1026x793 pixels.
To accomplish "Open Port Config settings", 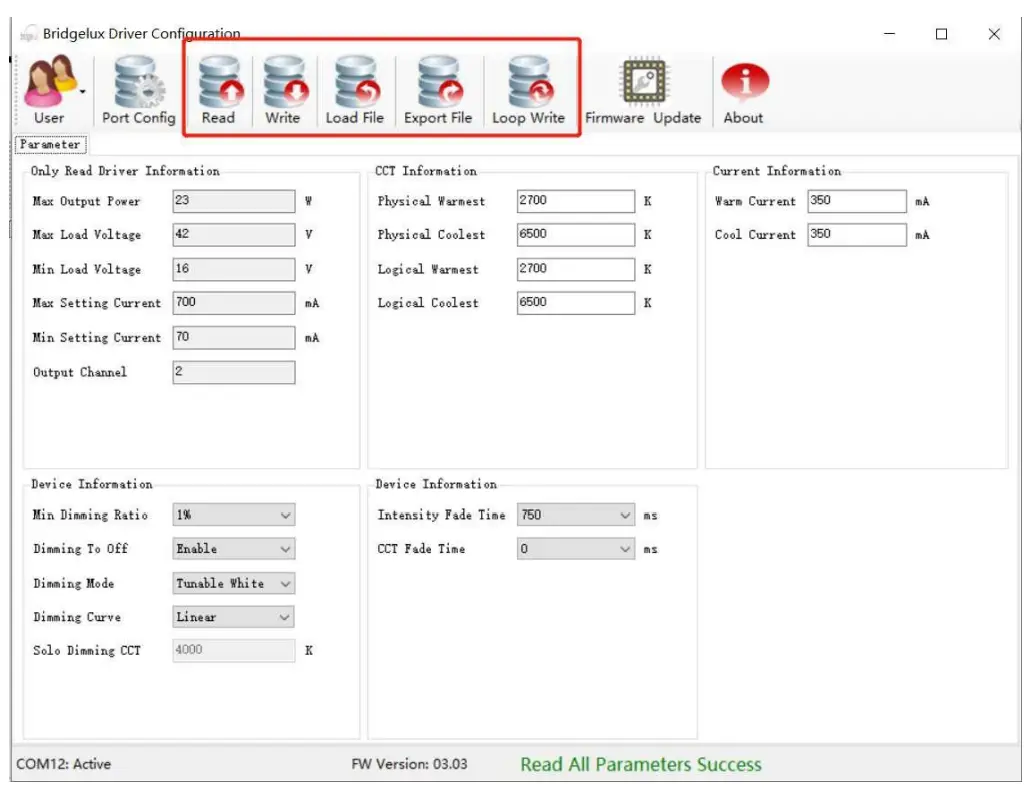I will tap(139, 90).
